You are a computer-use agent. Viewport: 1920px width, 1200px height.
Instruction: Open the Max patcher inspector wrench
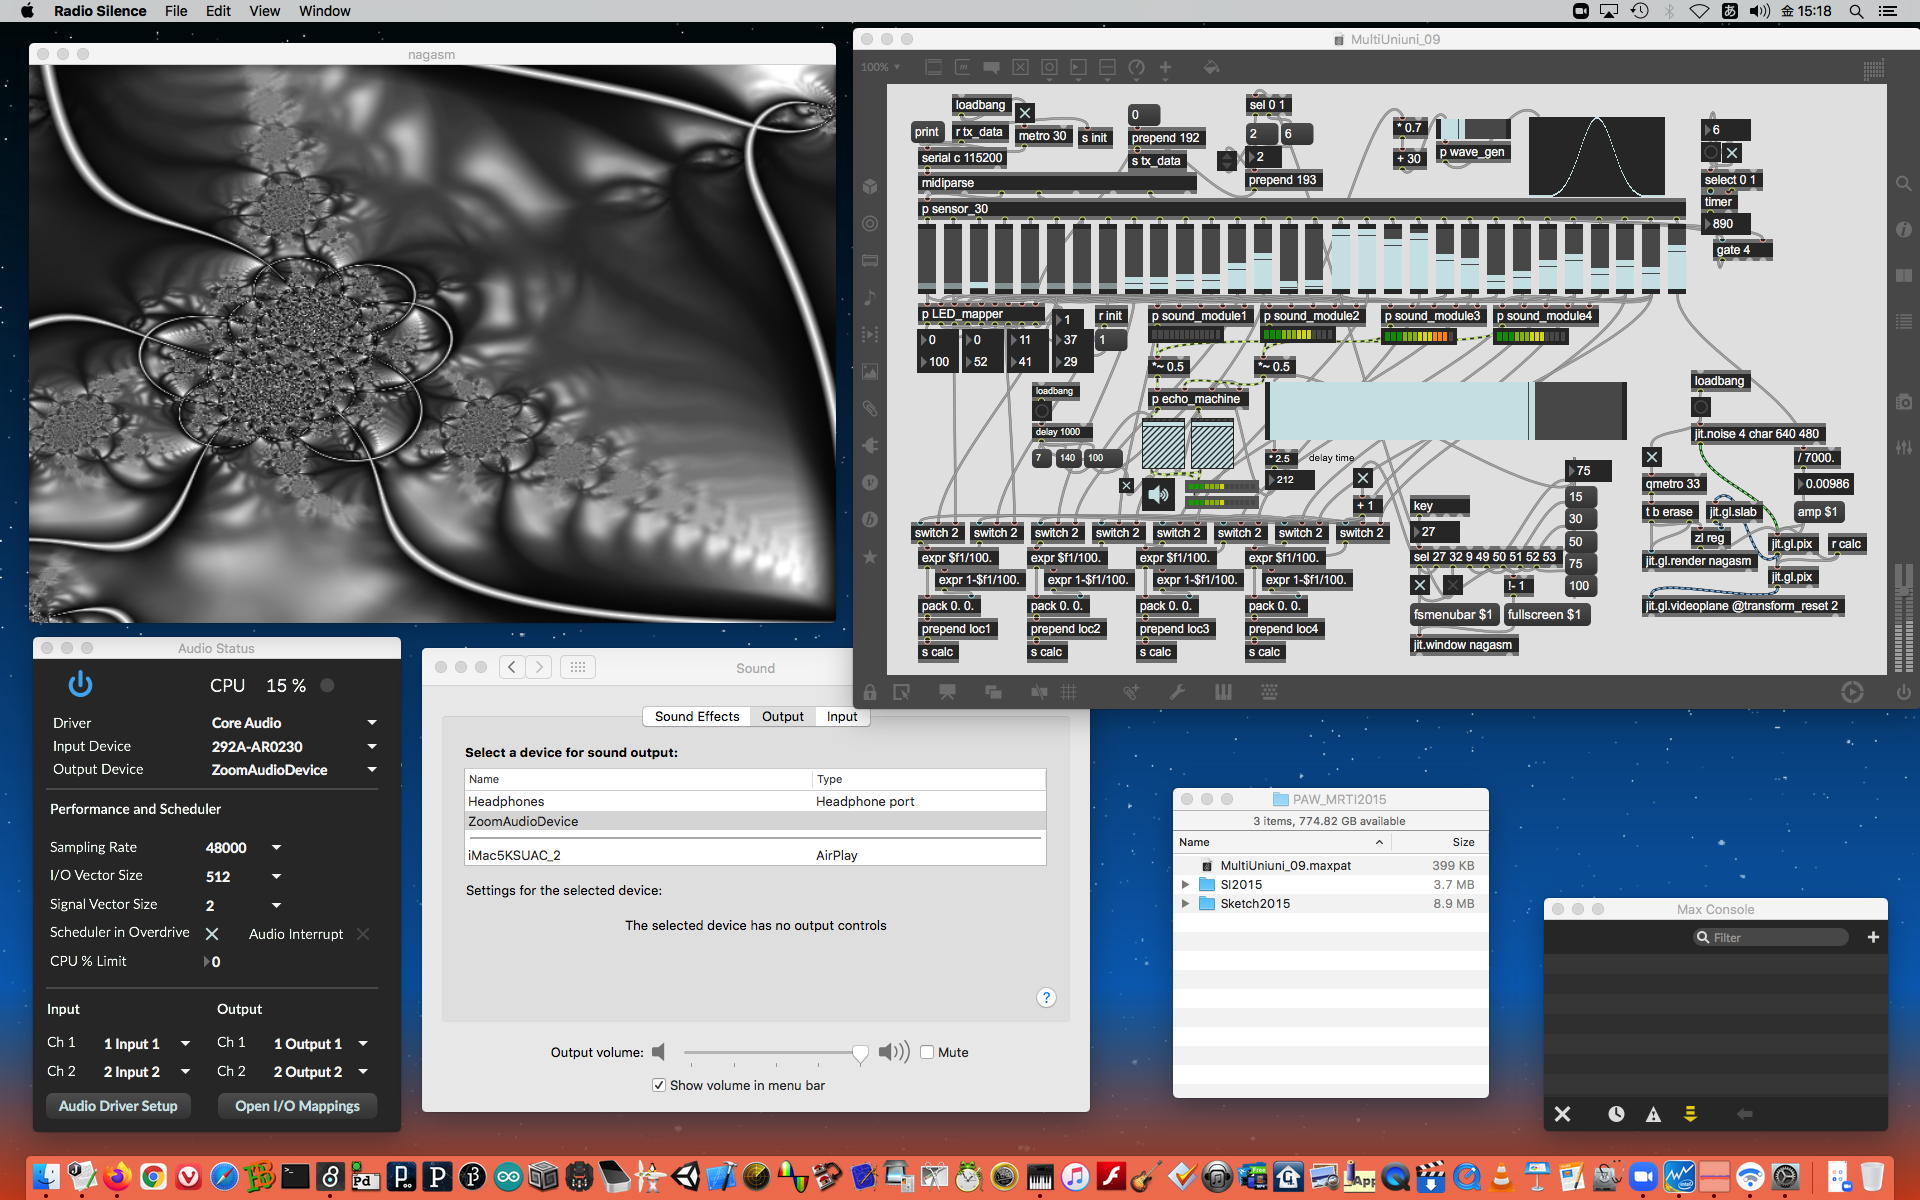[x=1177, y=692]
